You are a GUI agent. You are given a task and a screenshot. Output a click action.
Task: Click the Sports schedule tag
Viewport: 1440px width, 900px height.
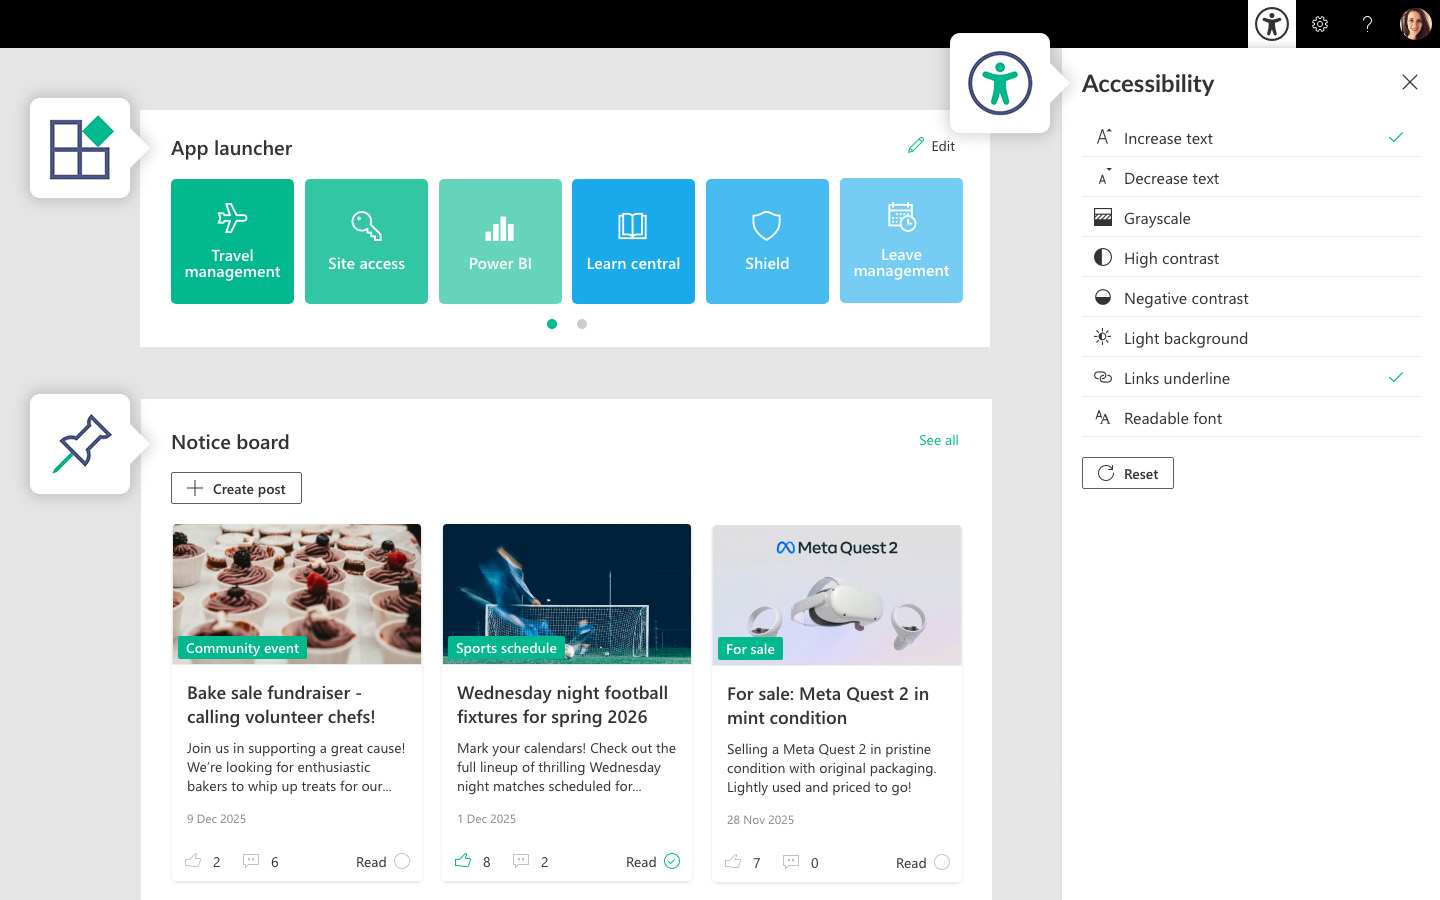pos(506,648)
